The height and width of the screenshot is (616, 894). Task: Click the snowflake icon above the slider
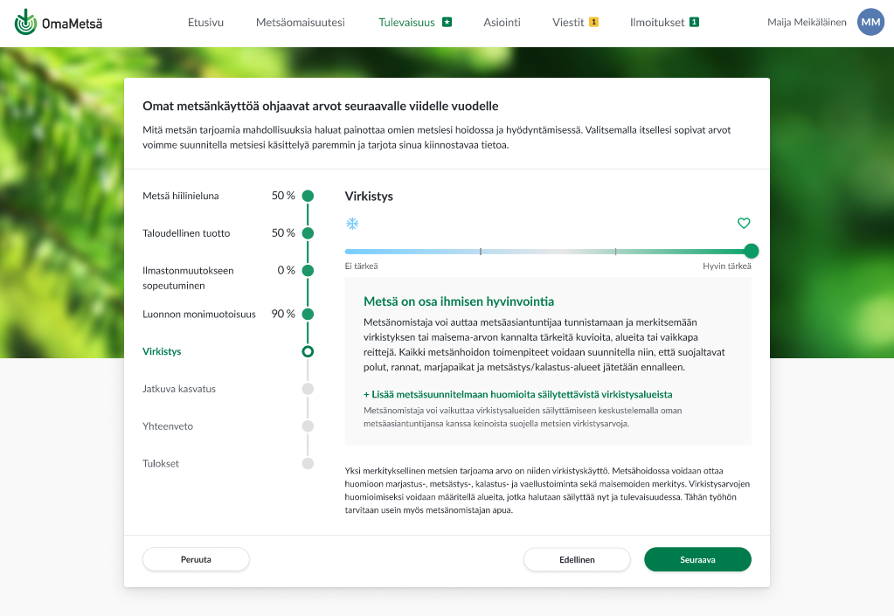point(352,224)
